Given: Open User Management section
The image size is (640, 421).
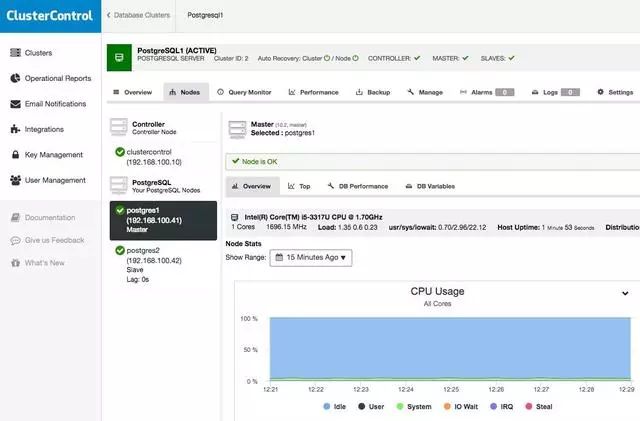Looking at the screenshot, I should point(55,180).
